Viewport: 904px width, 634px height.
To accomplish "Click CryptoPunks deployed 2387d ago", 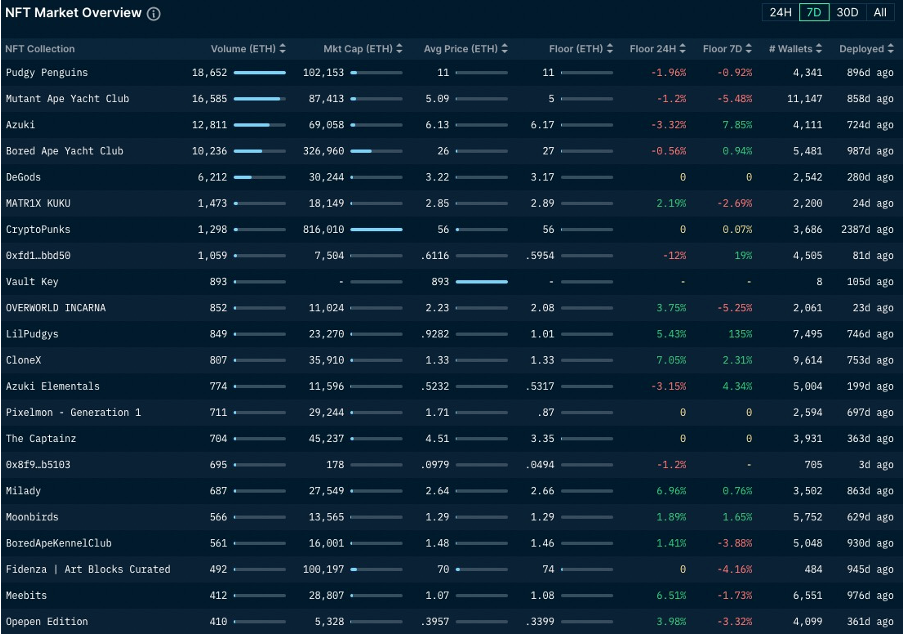I will tap(867, 229).
